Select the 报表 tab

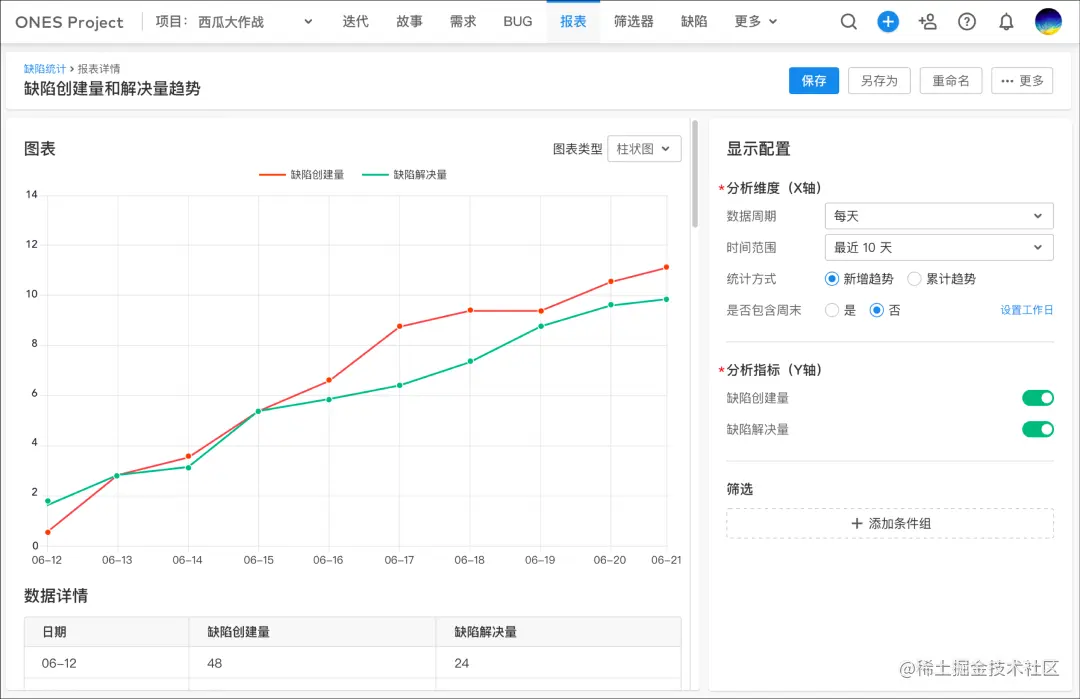[573, 22]
